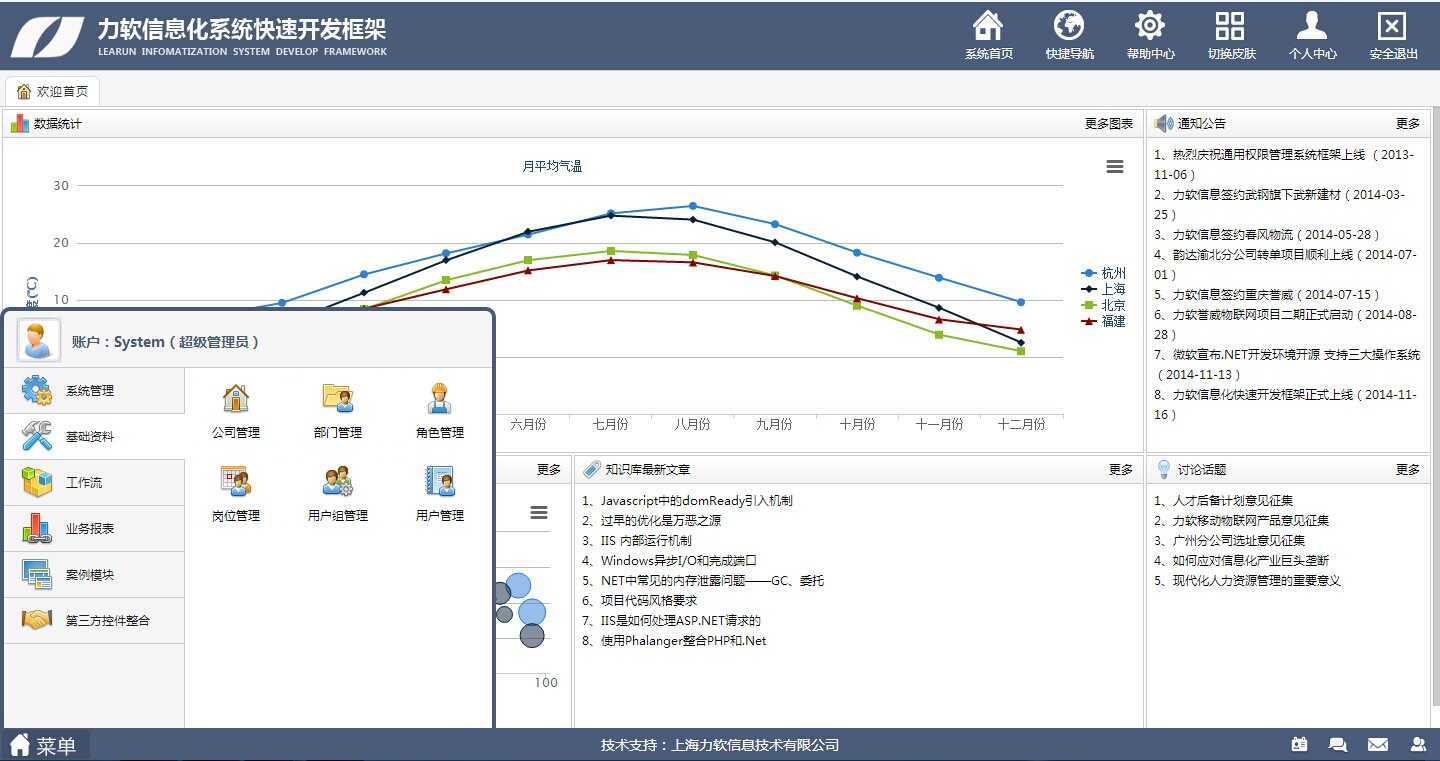Open notice 热烈庆祝通用权限管理系统框架上线
This screenshot has height=761, width=1440.
1285,165
